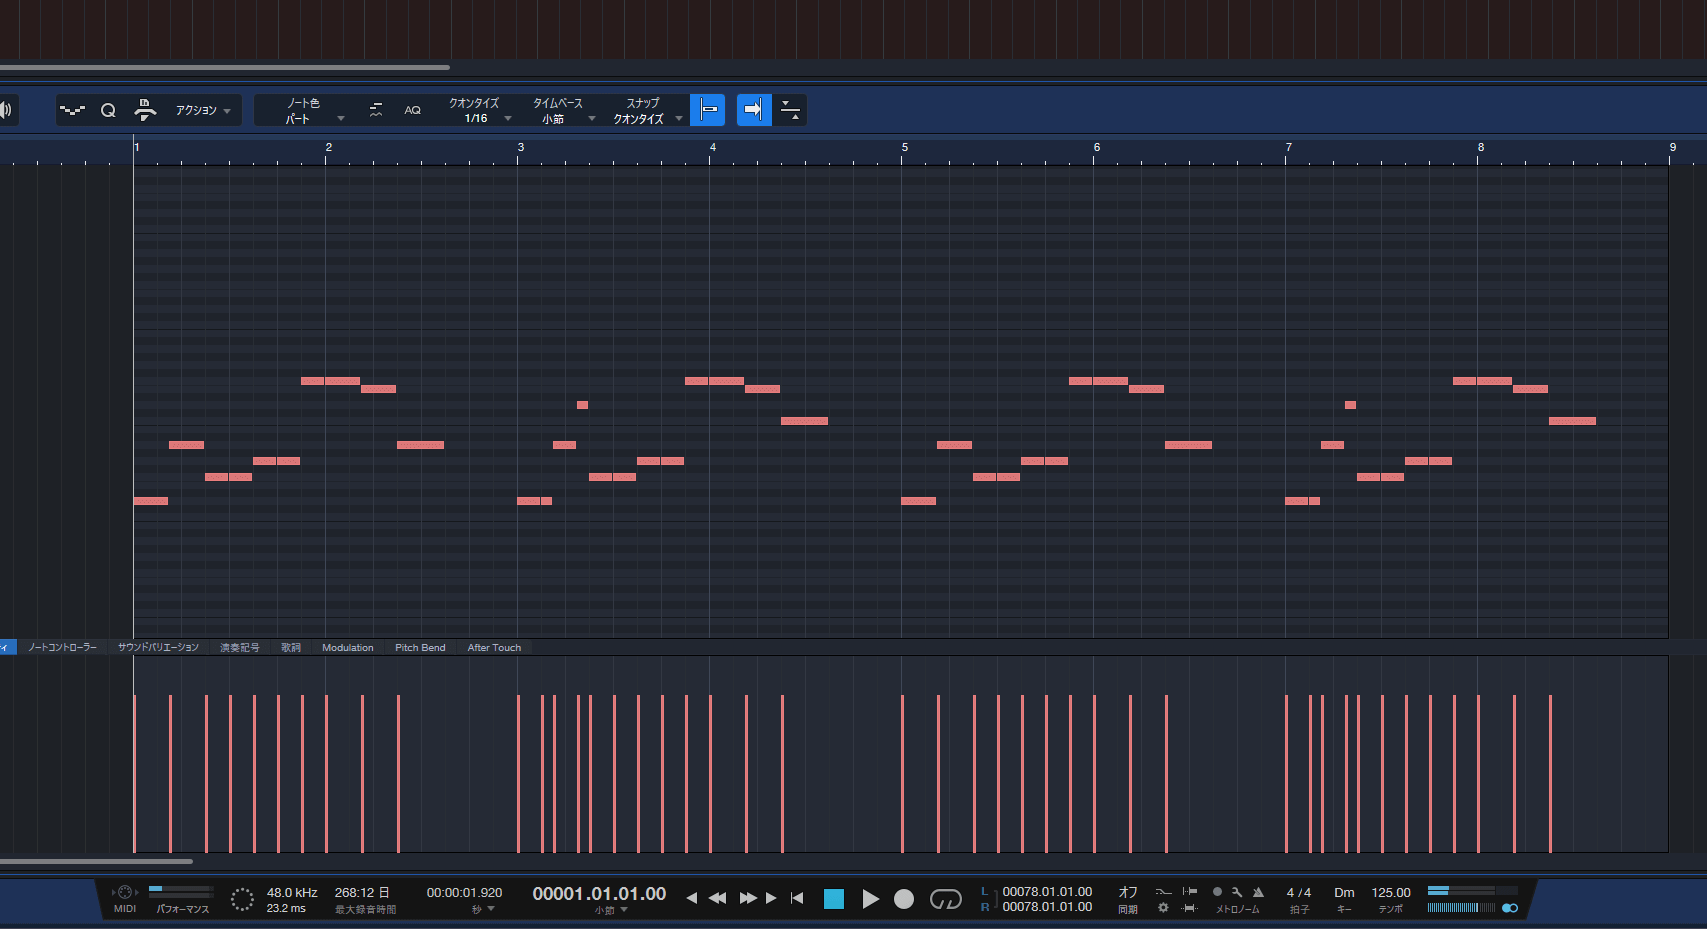Click the 4/4 time signature value
This screenshot has width=1707, height=929.
pyautogui.click(x=1298, y=893)
